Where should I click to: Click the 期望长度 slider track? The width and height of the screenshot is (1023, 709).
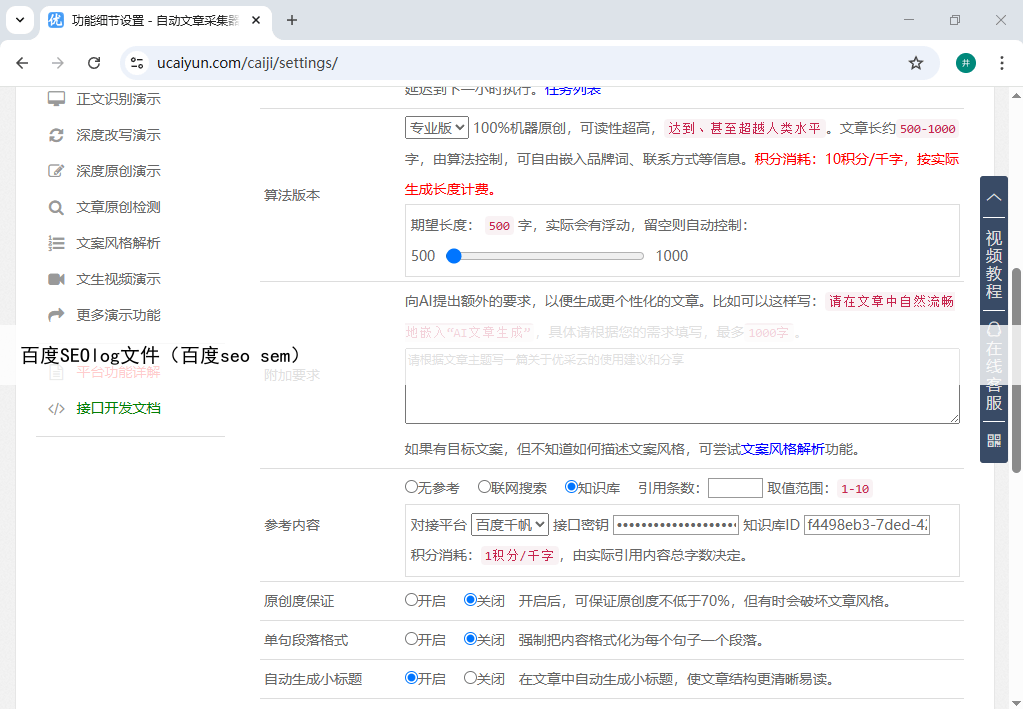click(546, 256)
